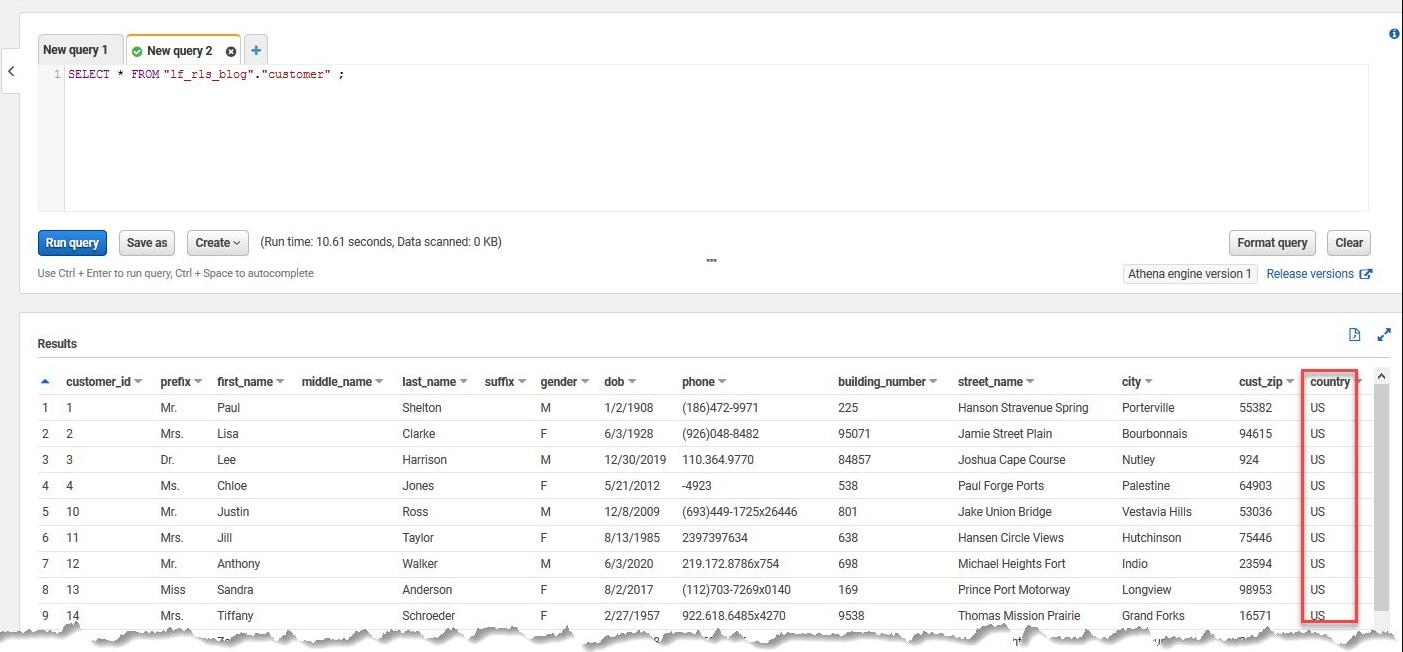Select the first name 'Anthony'

(238, 564)
